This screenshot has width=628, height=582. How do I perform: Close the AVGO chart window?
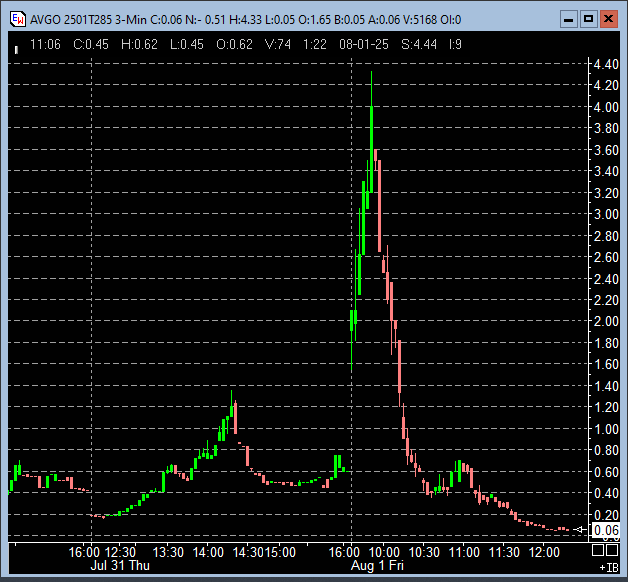pyautogui.click(x=608, y=19)
